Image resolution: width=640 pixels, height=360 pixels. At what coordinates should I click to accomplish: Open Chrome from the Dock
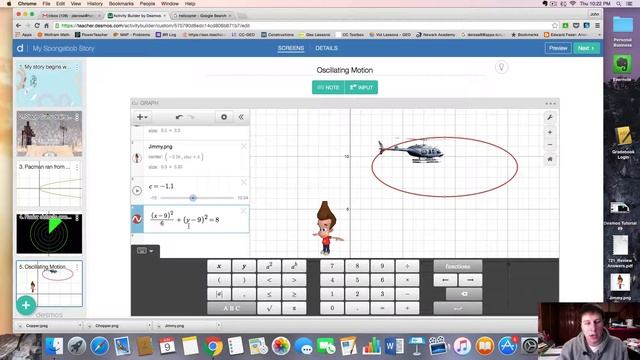click(x=212, y=347)
